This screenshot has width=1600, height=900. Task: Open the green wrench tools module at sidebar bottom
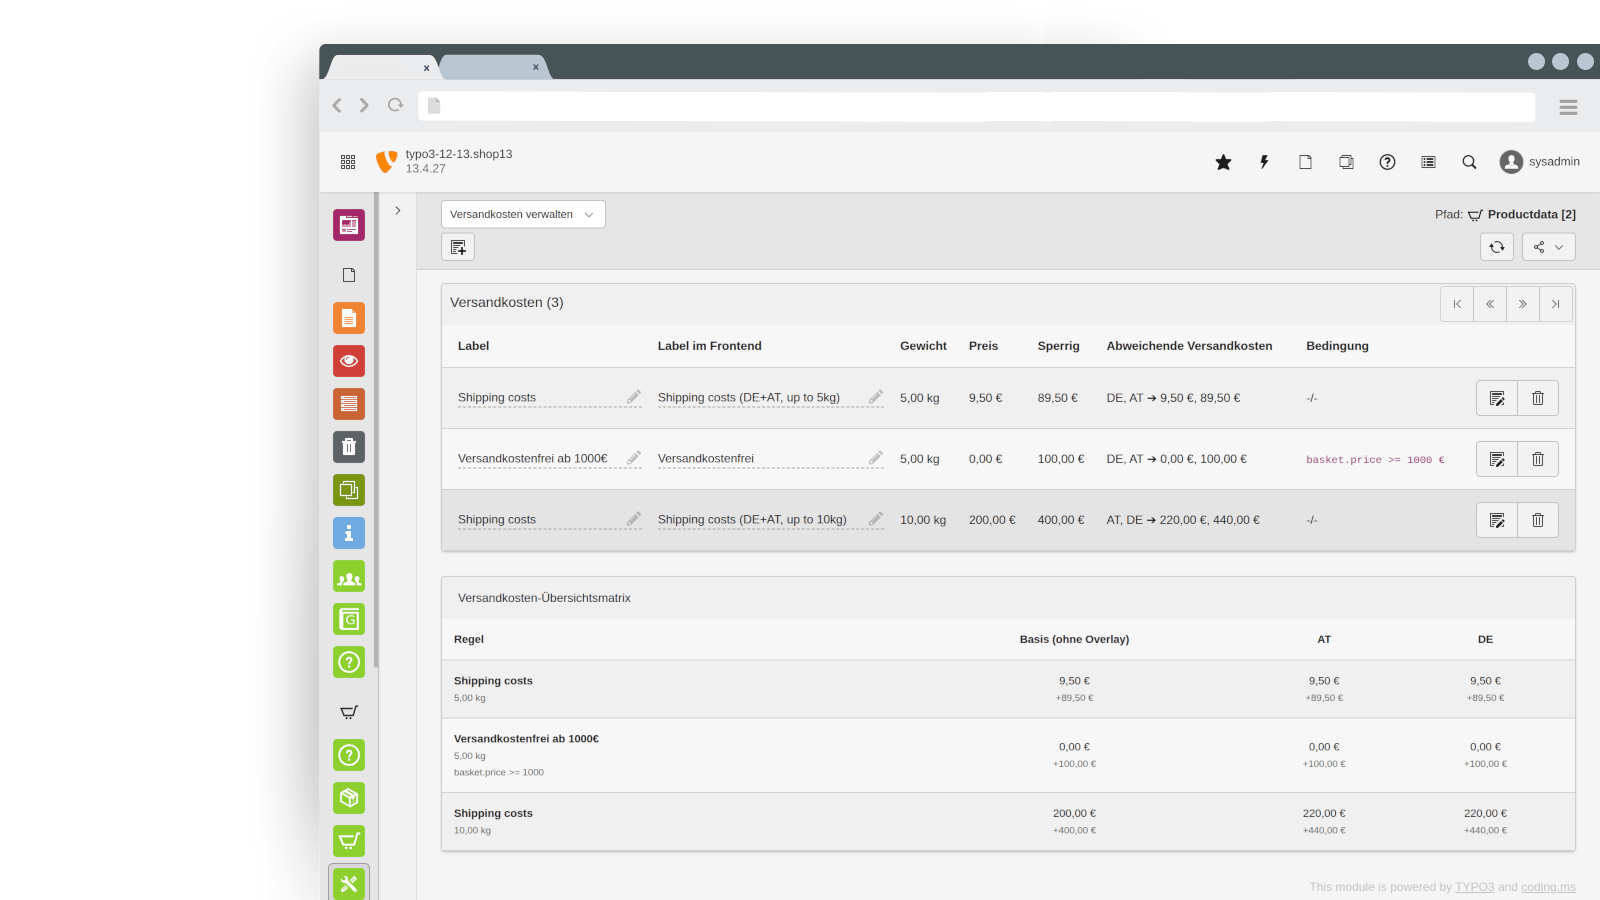pos(348,884)
